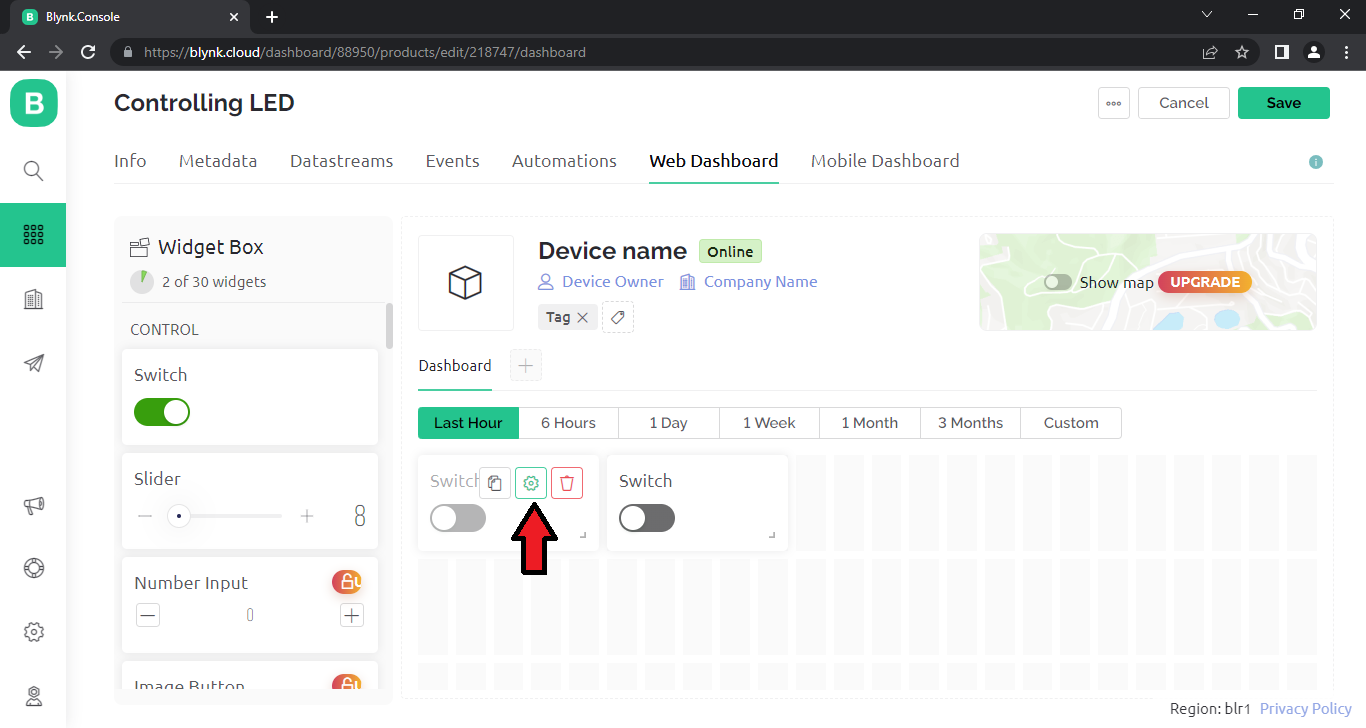Select the Last Hour time range
Image resolution: width=1366 pixels, height=728 pixels.
coord(468,423)
